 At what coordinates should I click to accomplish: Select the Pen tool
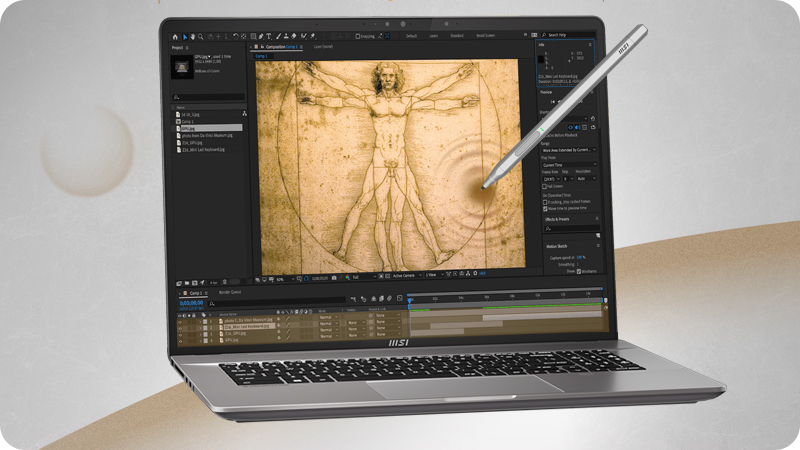click(x=261, y=37)
